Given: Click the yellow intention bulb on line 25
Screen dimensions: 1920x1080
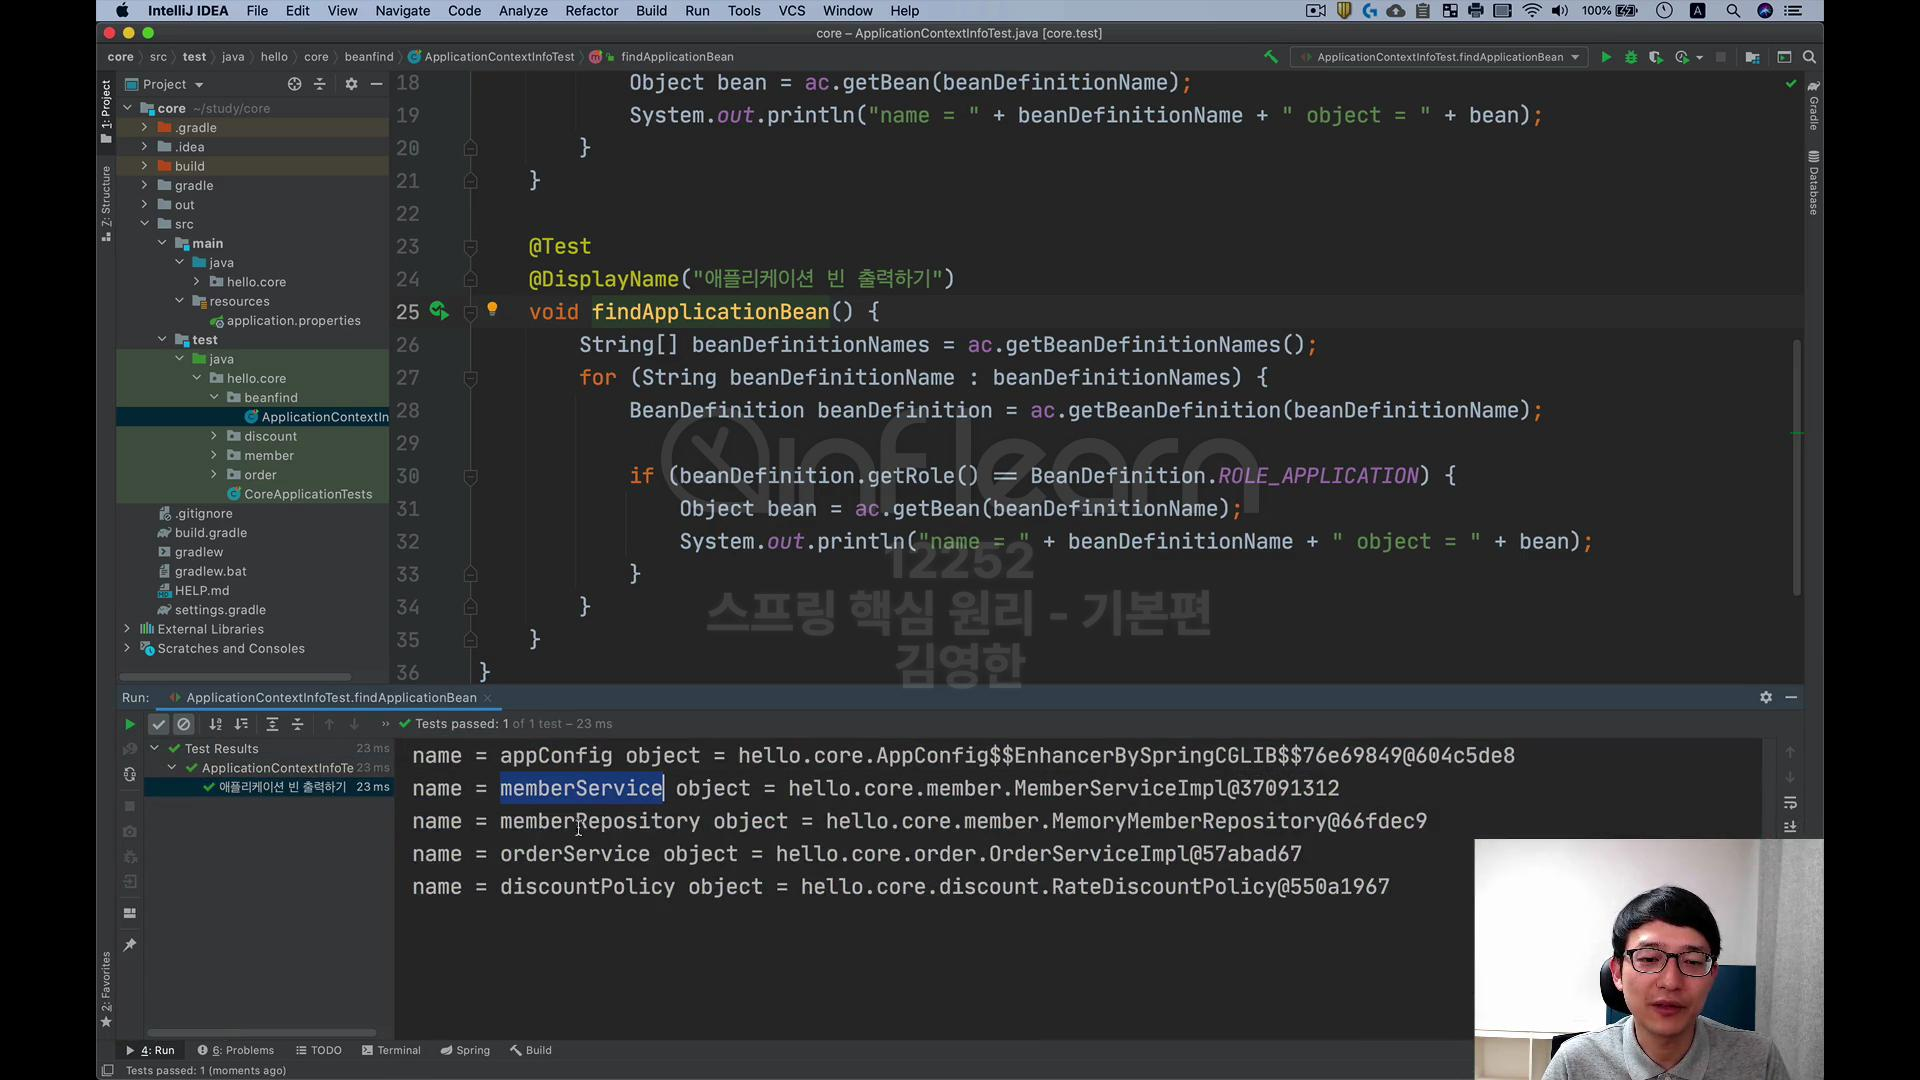Looking at the screenshot, I should tap(492, 309).
